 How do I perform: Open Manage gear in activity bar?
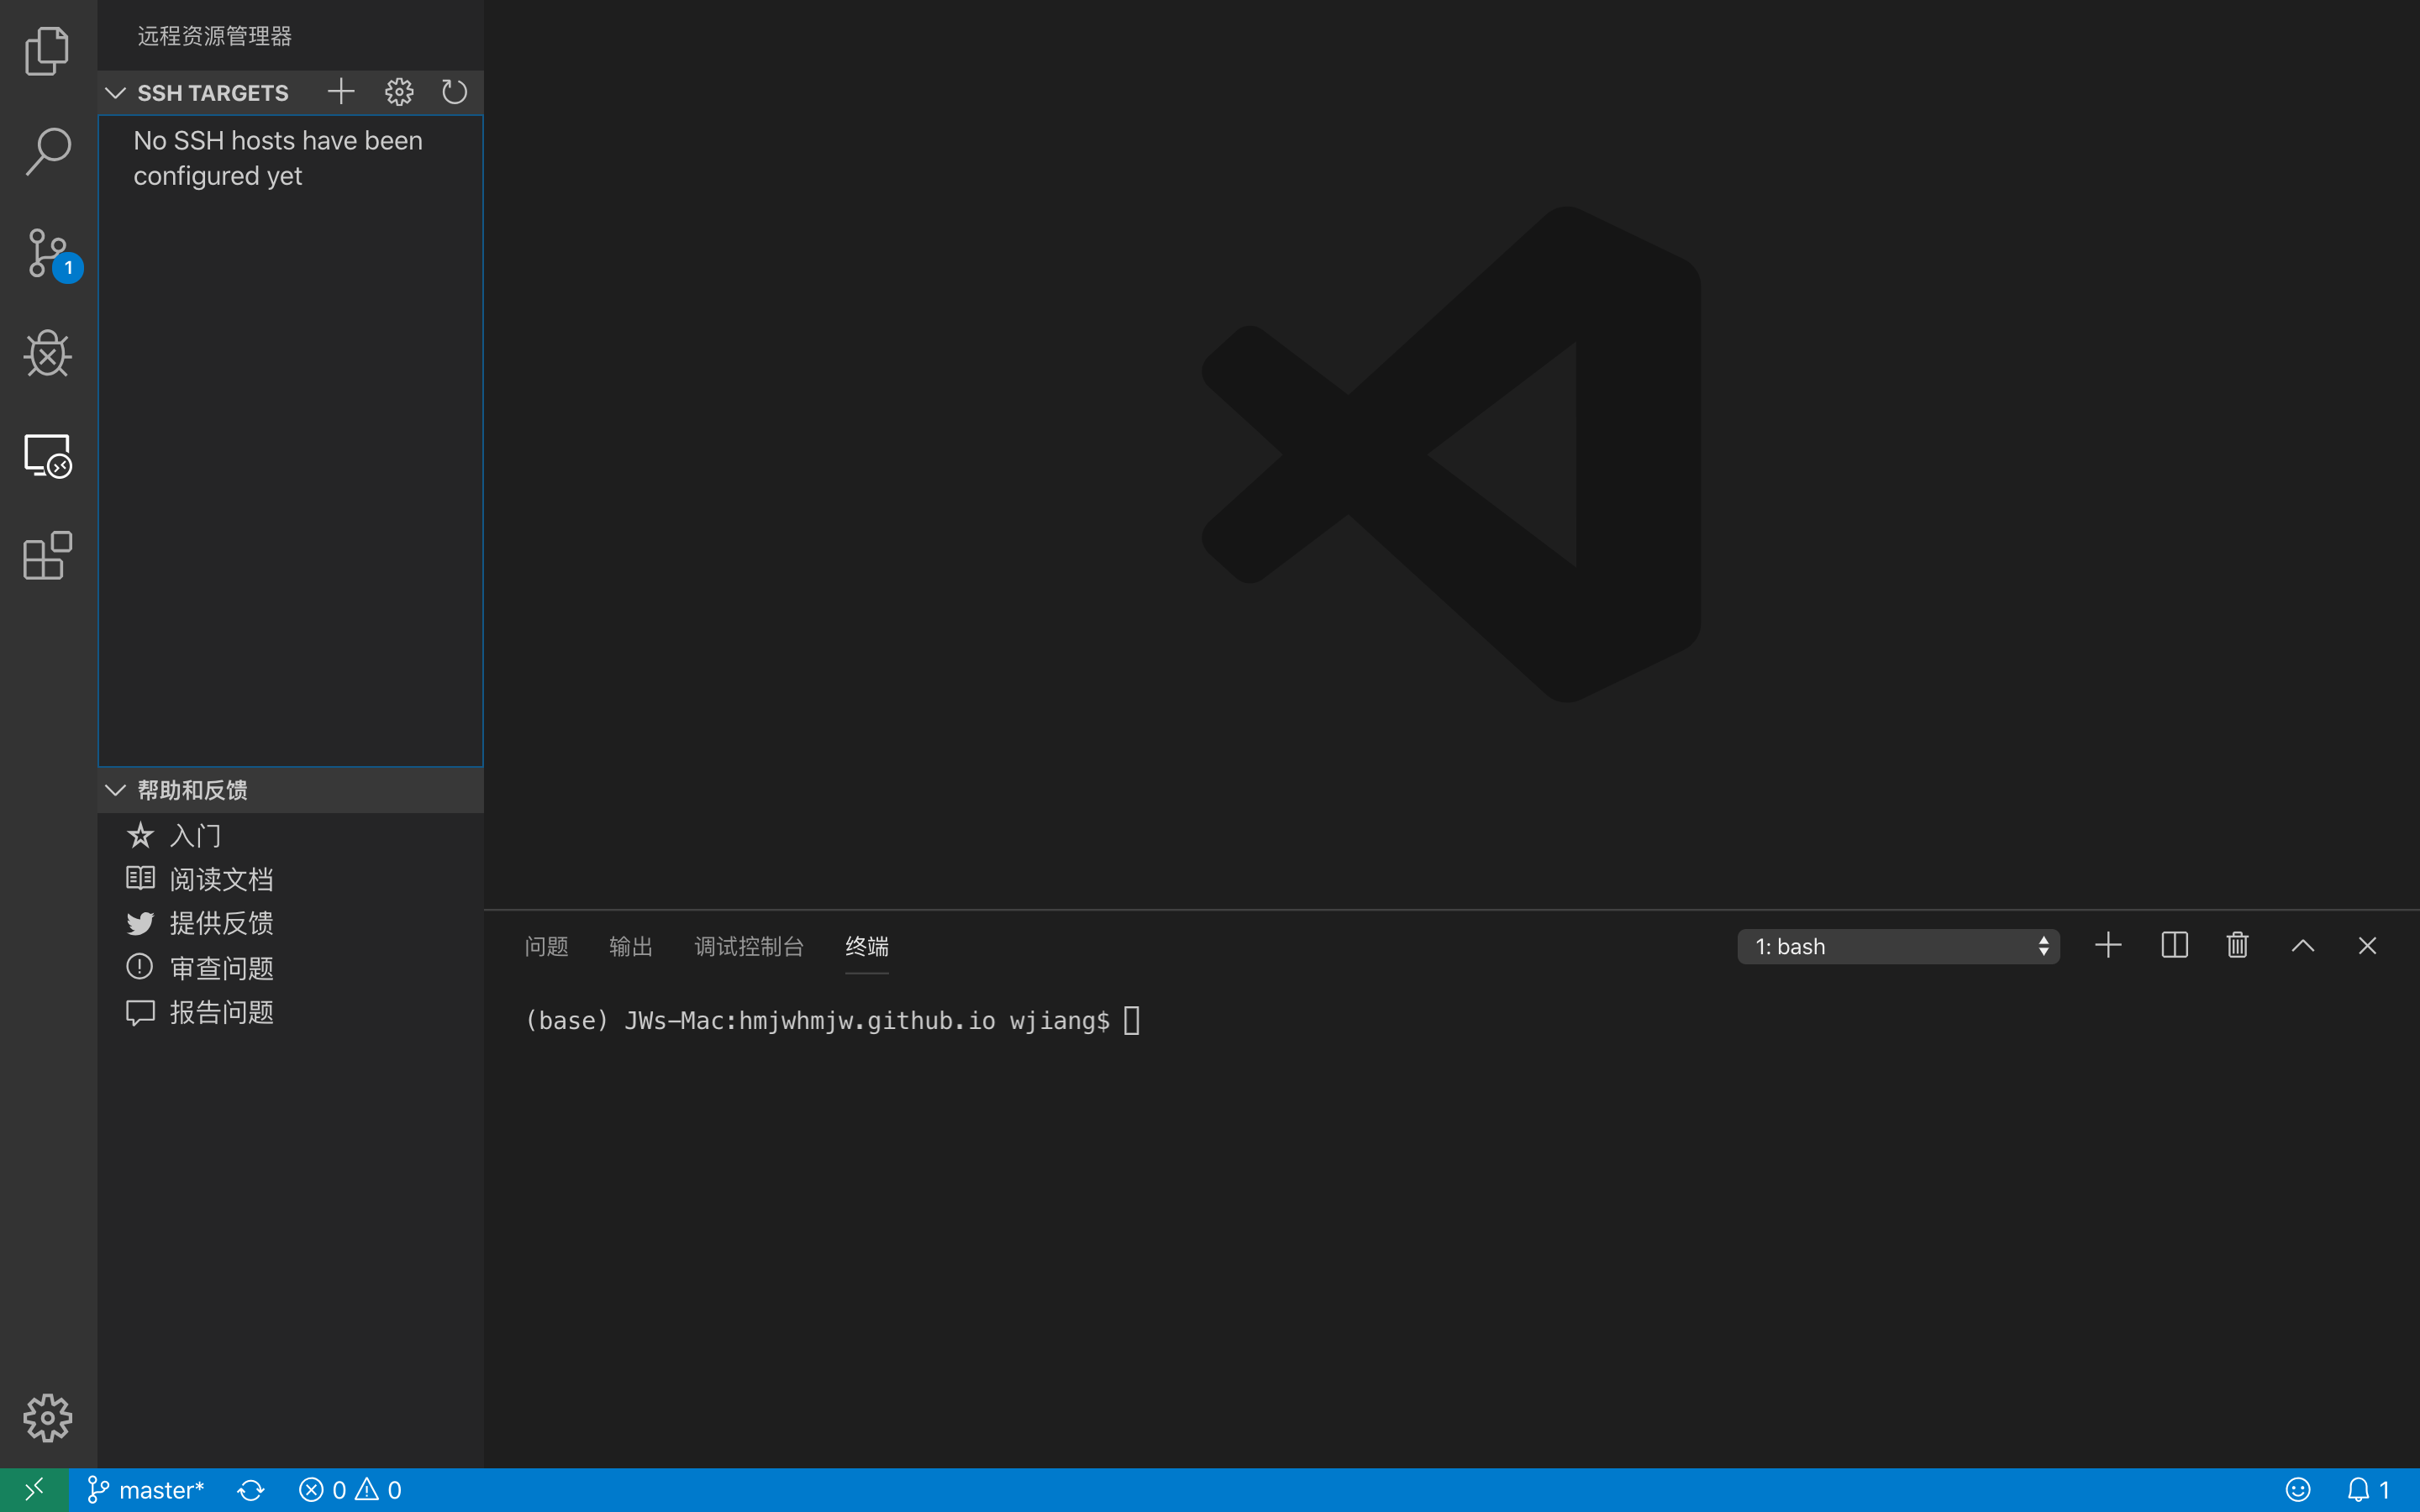point(47,1418)
